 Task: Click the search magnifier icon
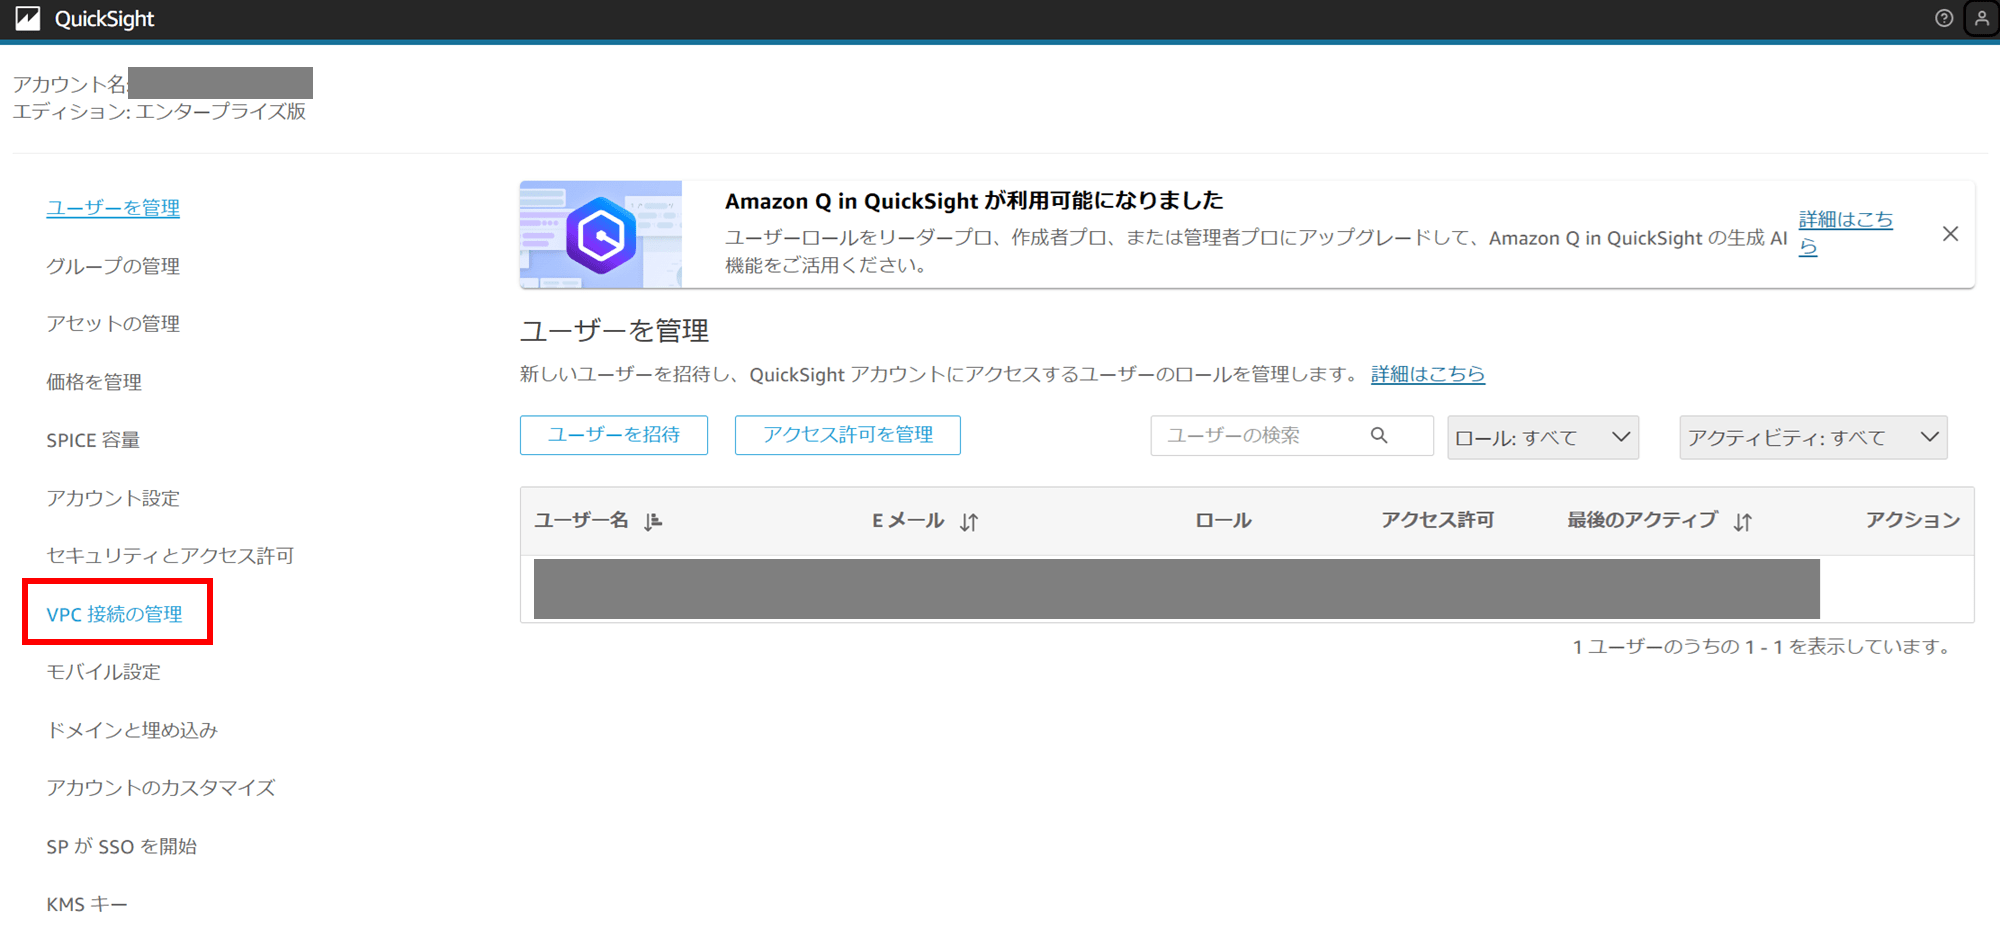pos(1379,435)
